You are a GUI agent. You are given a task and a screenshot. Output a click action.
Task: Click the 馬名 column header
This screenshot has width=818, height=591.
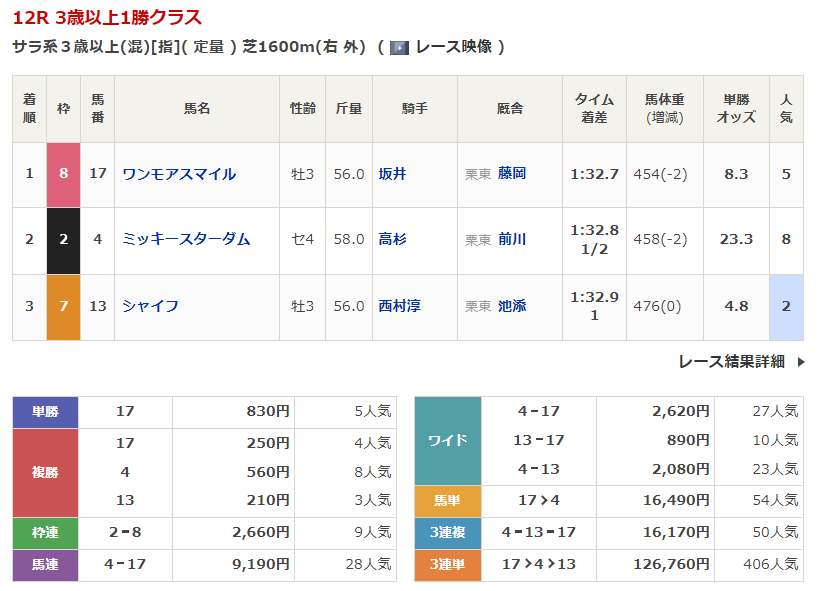click(197, 108)
